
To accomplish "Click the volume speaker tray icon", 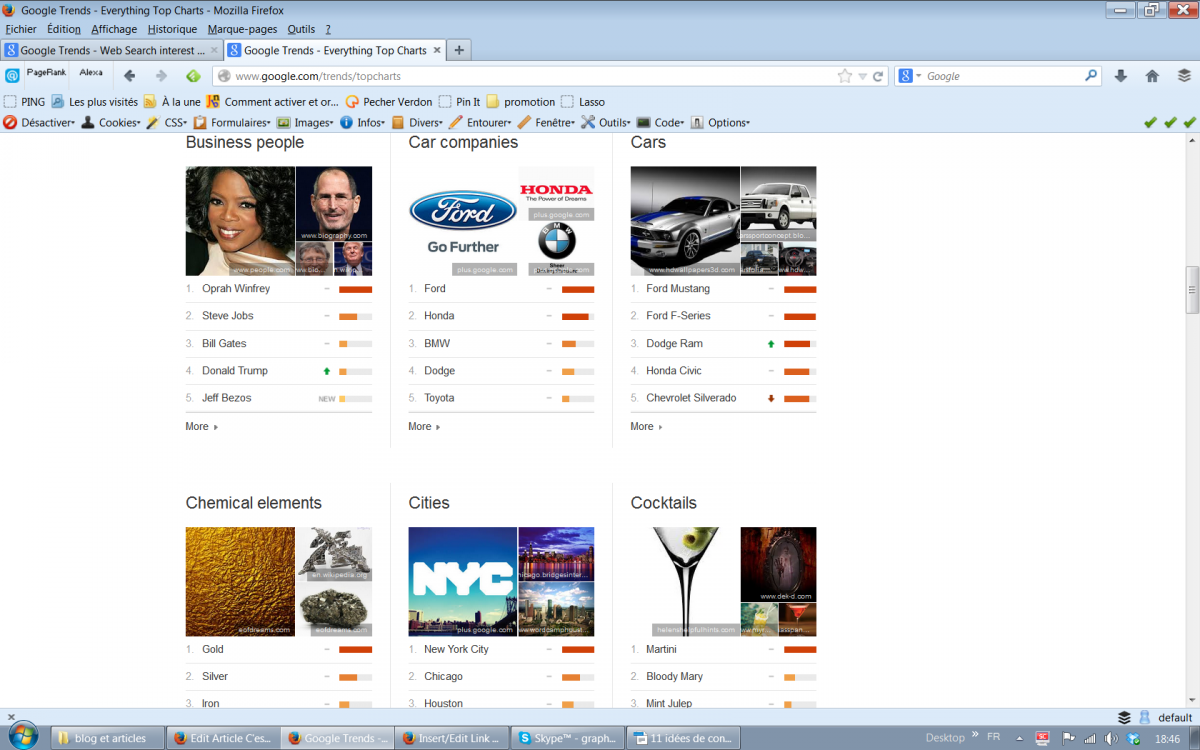I will click(1112, 738).
